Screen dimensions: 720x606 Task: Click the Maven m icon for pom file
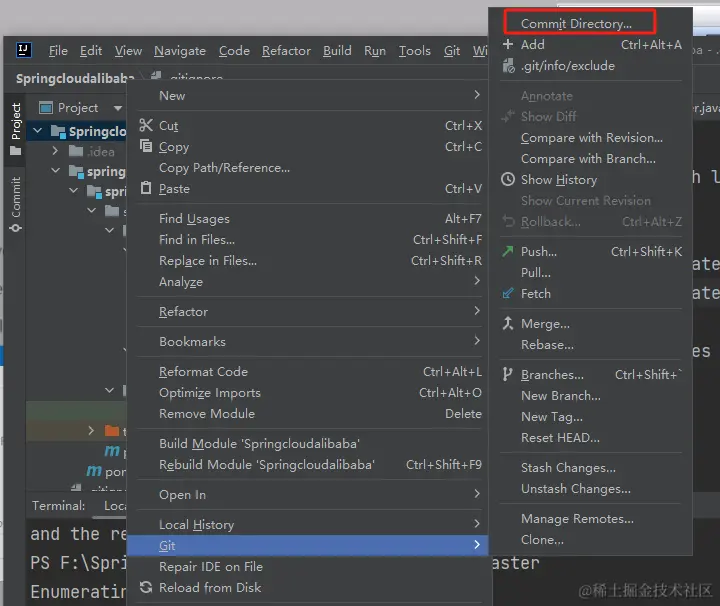tap(94, 471)
